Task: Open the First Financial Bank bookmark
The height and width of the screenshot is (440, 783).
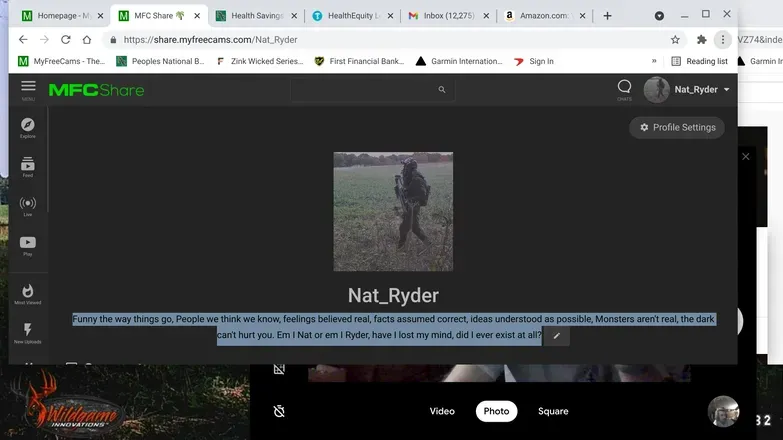Action: click(x=359, y=61)
